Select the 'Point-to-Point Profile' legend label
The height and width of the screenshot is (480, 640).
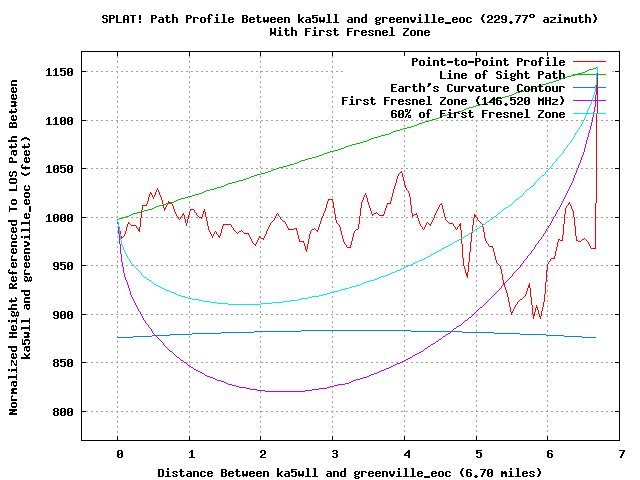[x=488, y=62]
